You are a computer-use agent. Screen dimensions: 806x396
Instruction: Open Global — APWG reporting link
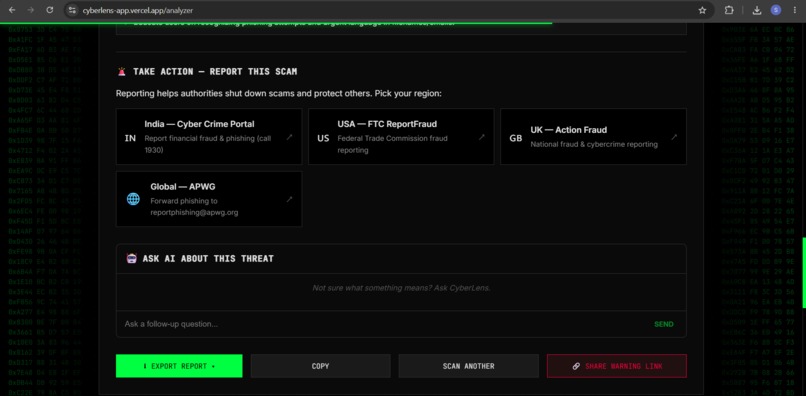tap(209, 199)
